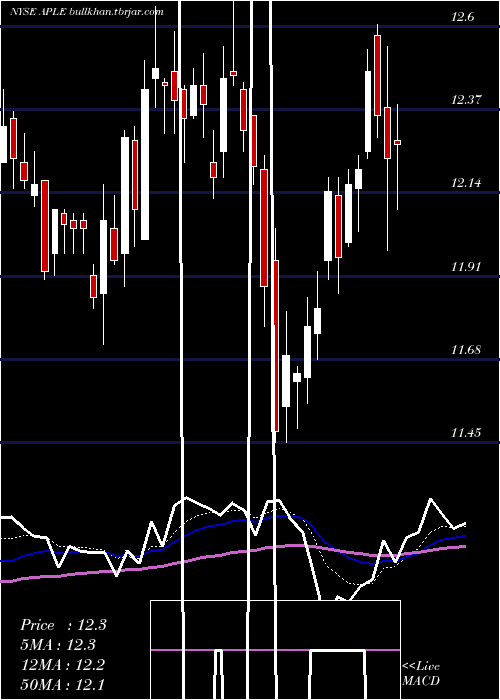Select the 11.45 price axis label
Screen dimensions: 500x700
pyautogui.click(x=466, y=432)
